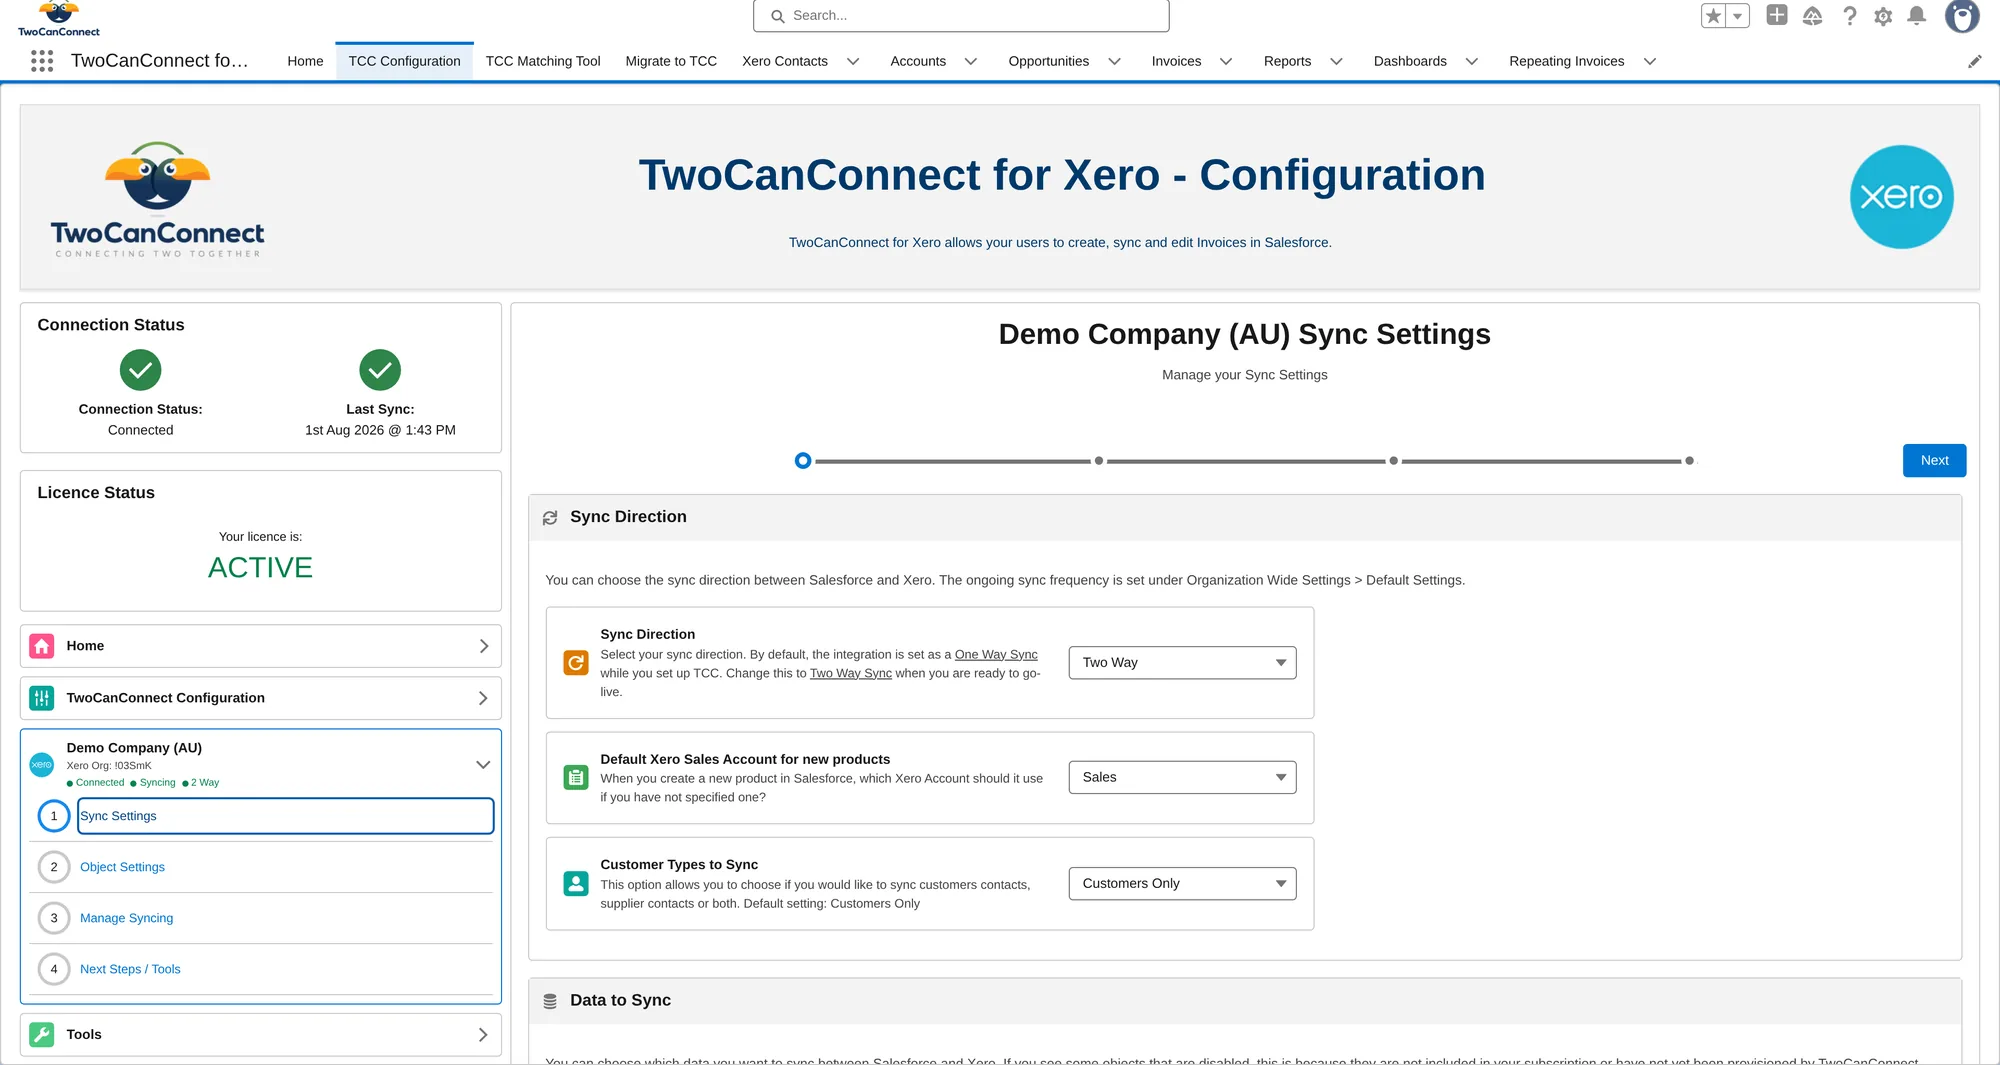Click the orange Sync Direction setting icon

click(x=576, y=662)
